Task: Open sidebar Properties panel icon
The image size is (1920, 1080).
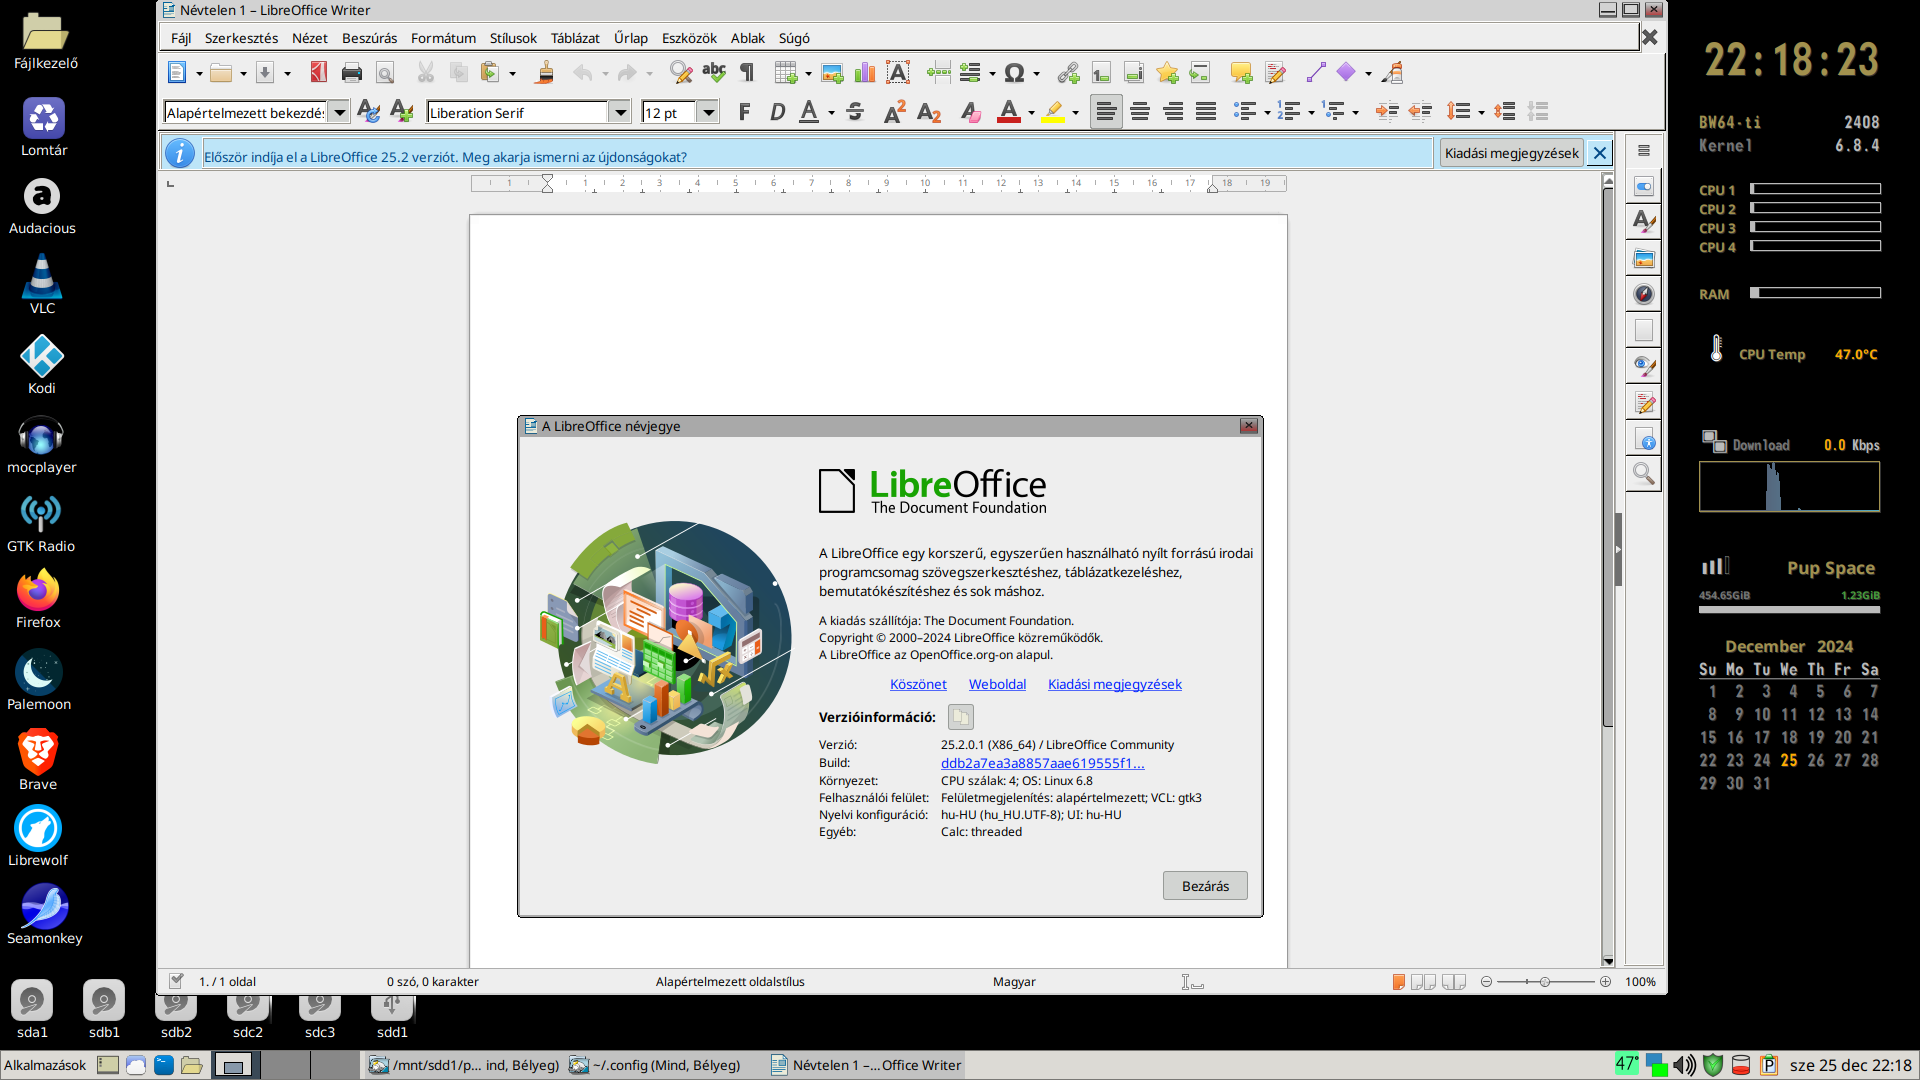Action: coord(1644,187)
